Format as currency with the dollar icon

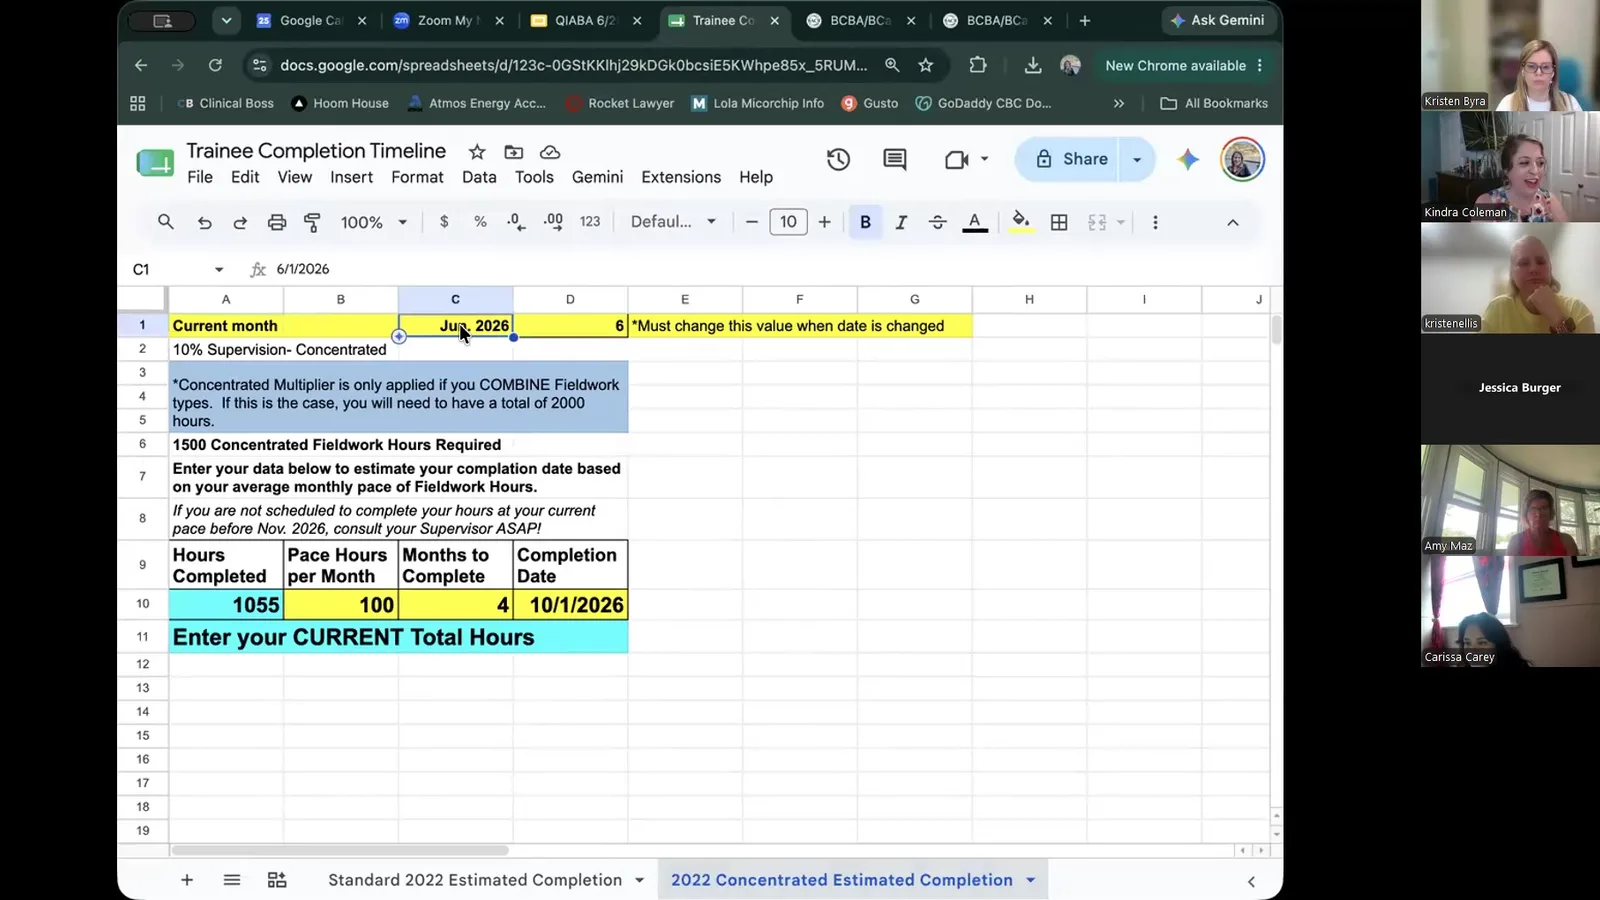click(x=444, y=222)
